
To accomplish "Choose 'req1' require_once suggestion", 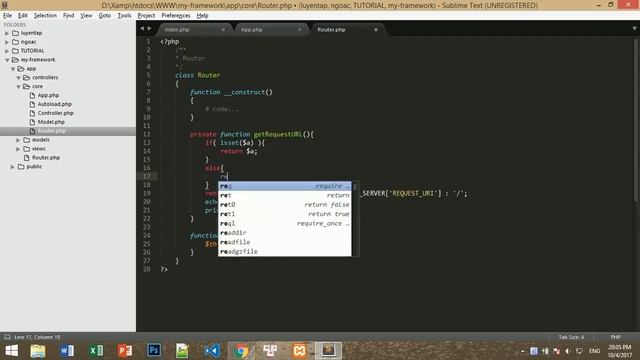I will point(284,224).
